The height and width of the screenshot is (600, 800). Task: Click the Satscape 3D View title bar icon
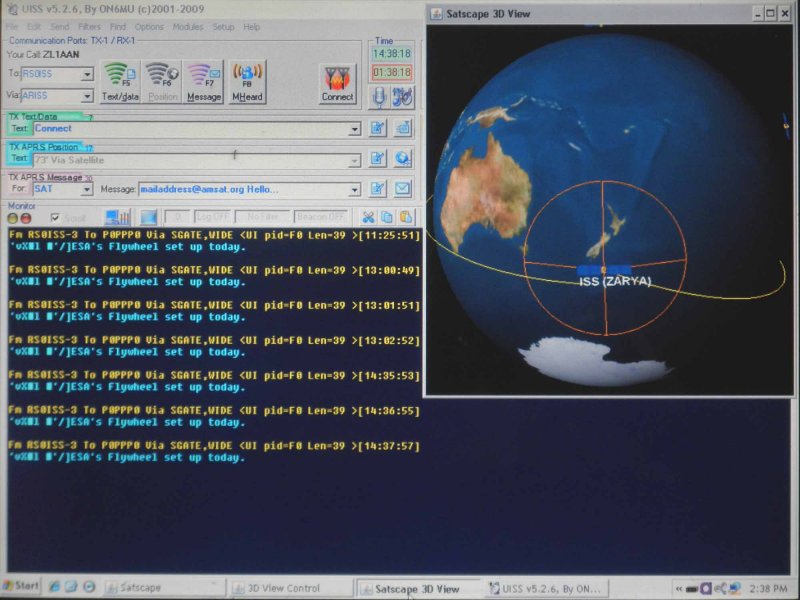(x=436, y=14)
